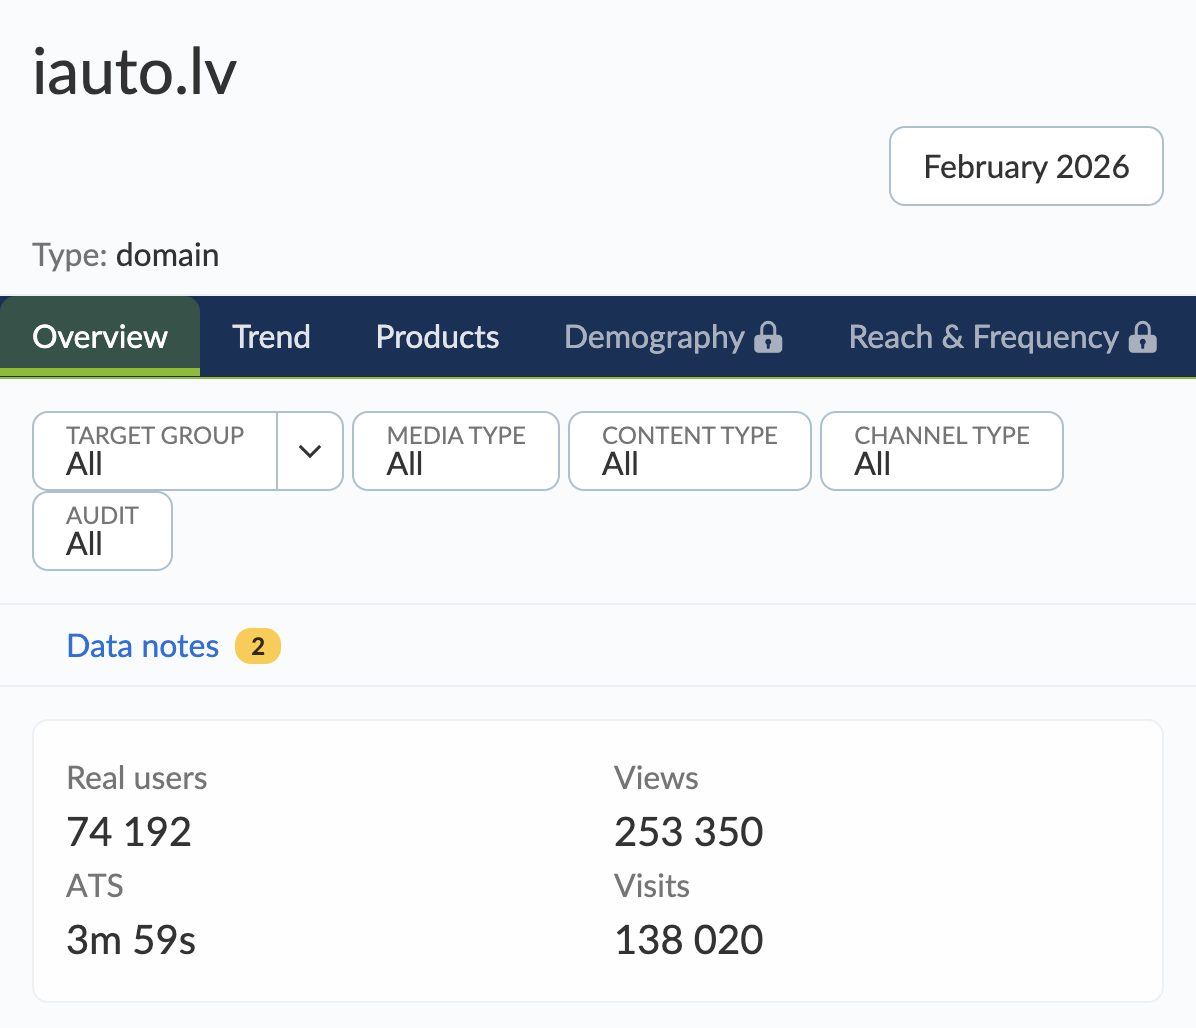This screenshot has height=1028, width=1196.
Task: Open the Channel Type filter
Action: 941,451
